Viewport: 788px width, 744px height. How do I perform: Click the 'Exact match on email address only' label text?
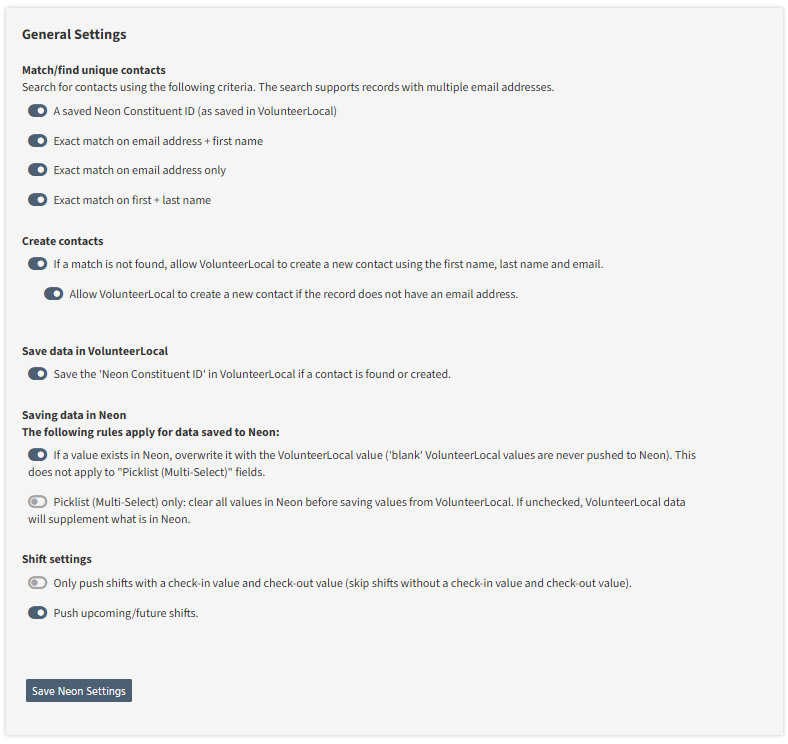point(140,170)
